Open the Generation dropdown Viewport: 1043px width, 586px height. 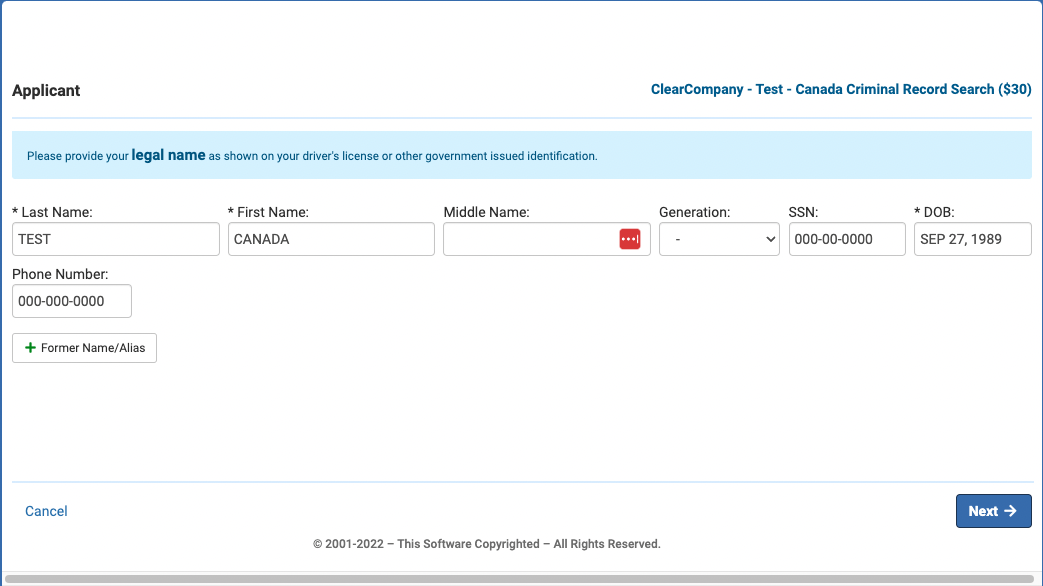point(719,239)
